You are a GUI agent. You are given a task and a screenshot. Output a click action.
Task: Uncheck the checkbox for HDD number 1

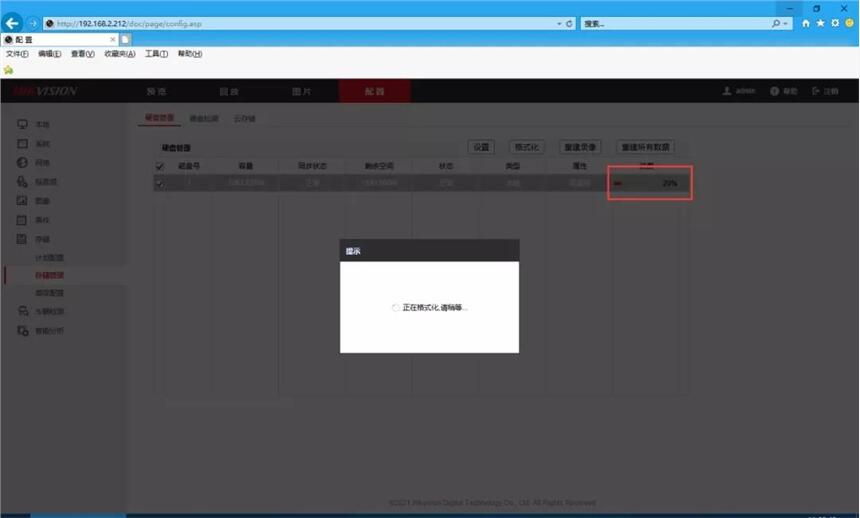pos(160,183)
